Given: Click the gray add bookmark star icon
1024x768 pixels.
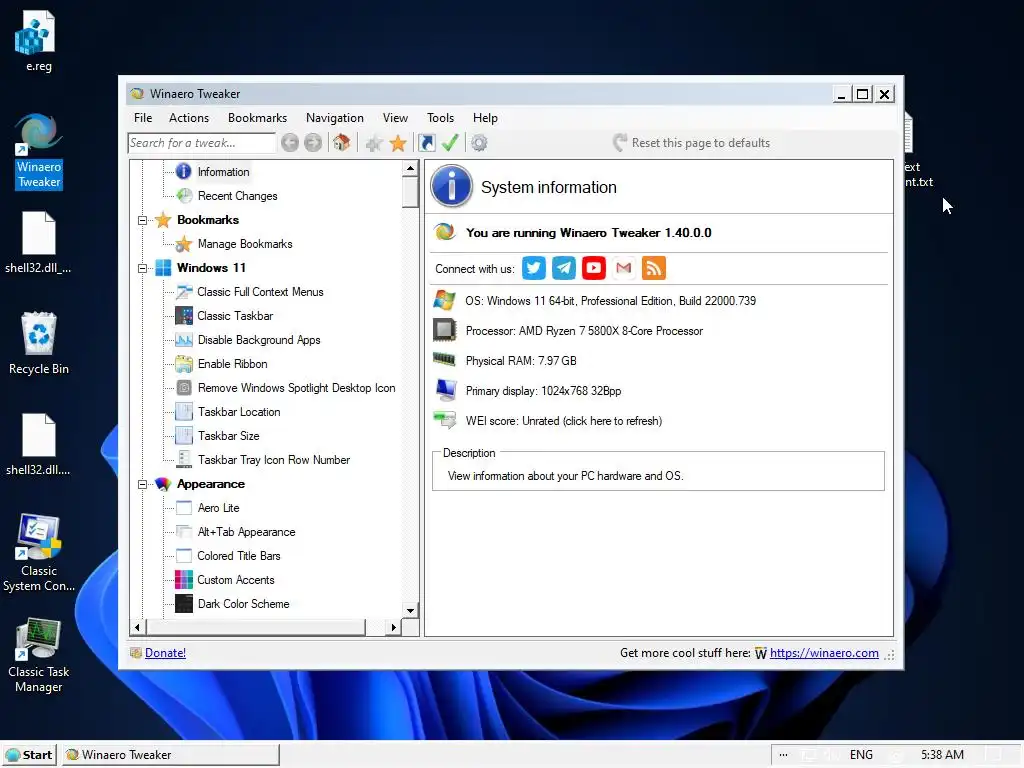Looking at the screenshot, I should 374,143.
